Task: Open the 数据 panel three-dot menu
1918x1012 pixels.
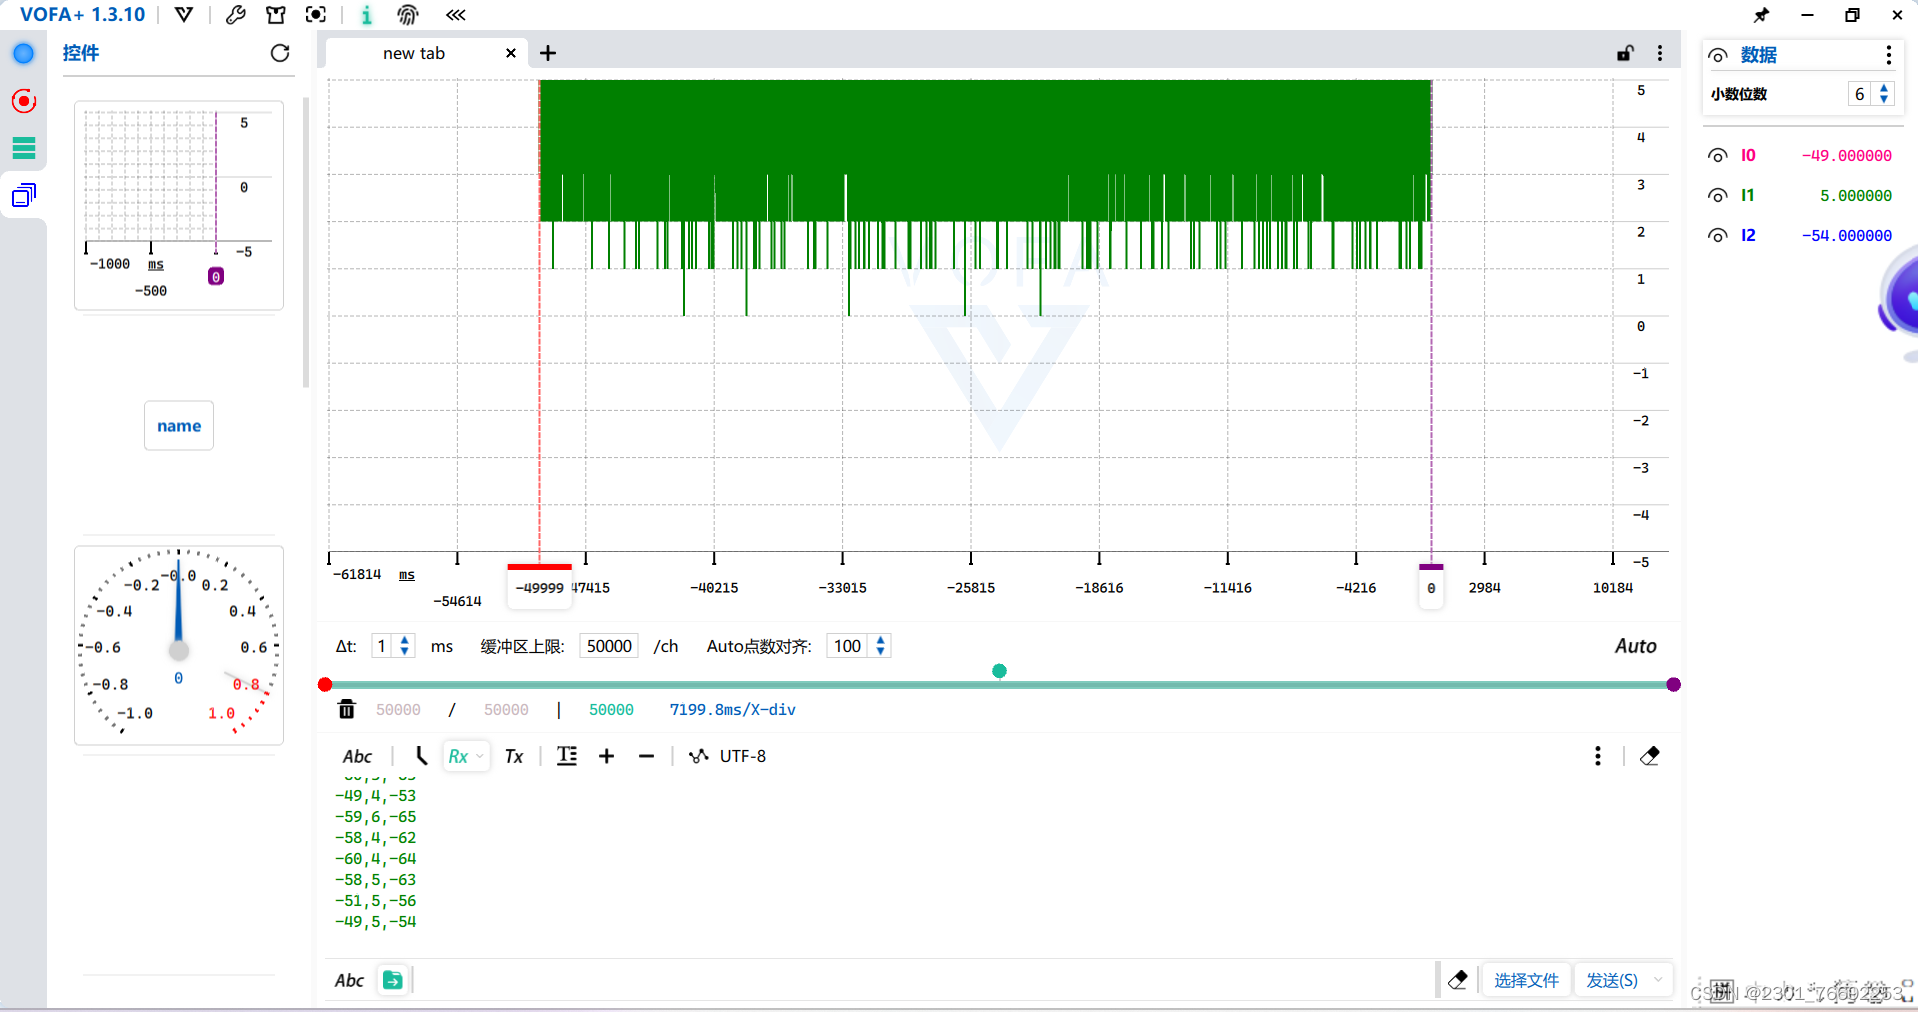Action: [1888, 55]
